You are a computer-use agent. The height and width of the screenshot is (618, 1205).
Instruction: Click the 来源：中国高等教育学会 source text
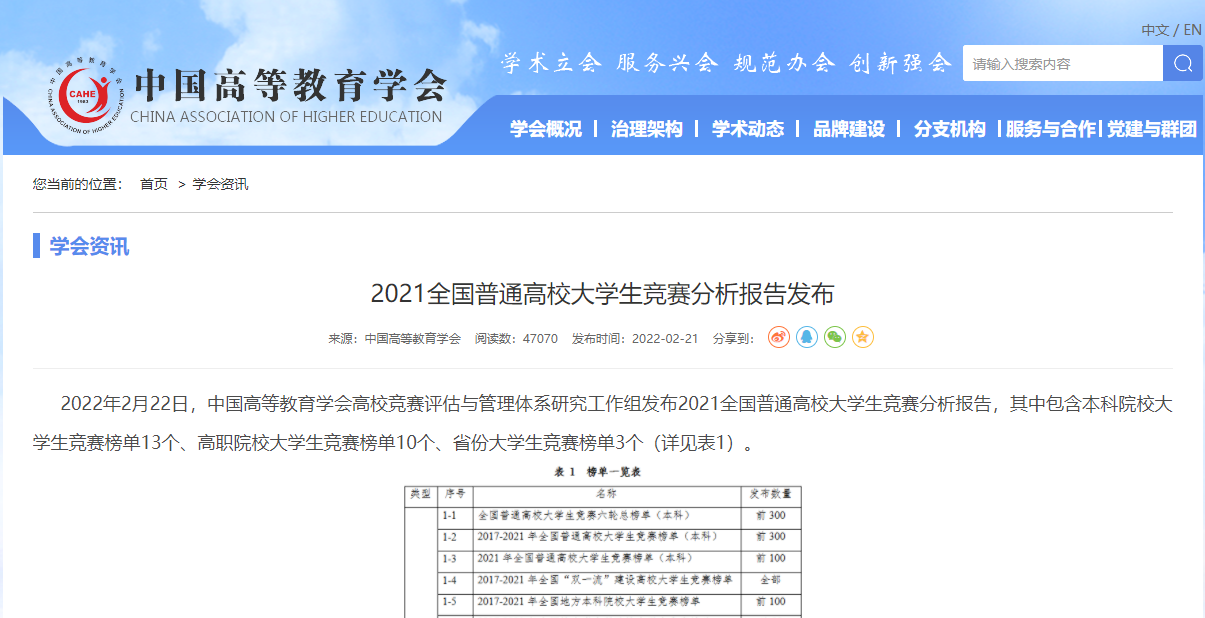click(x=395, y=339)
